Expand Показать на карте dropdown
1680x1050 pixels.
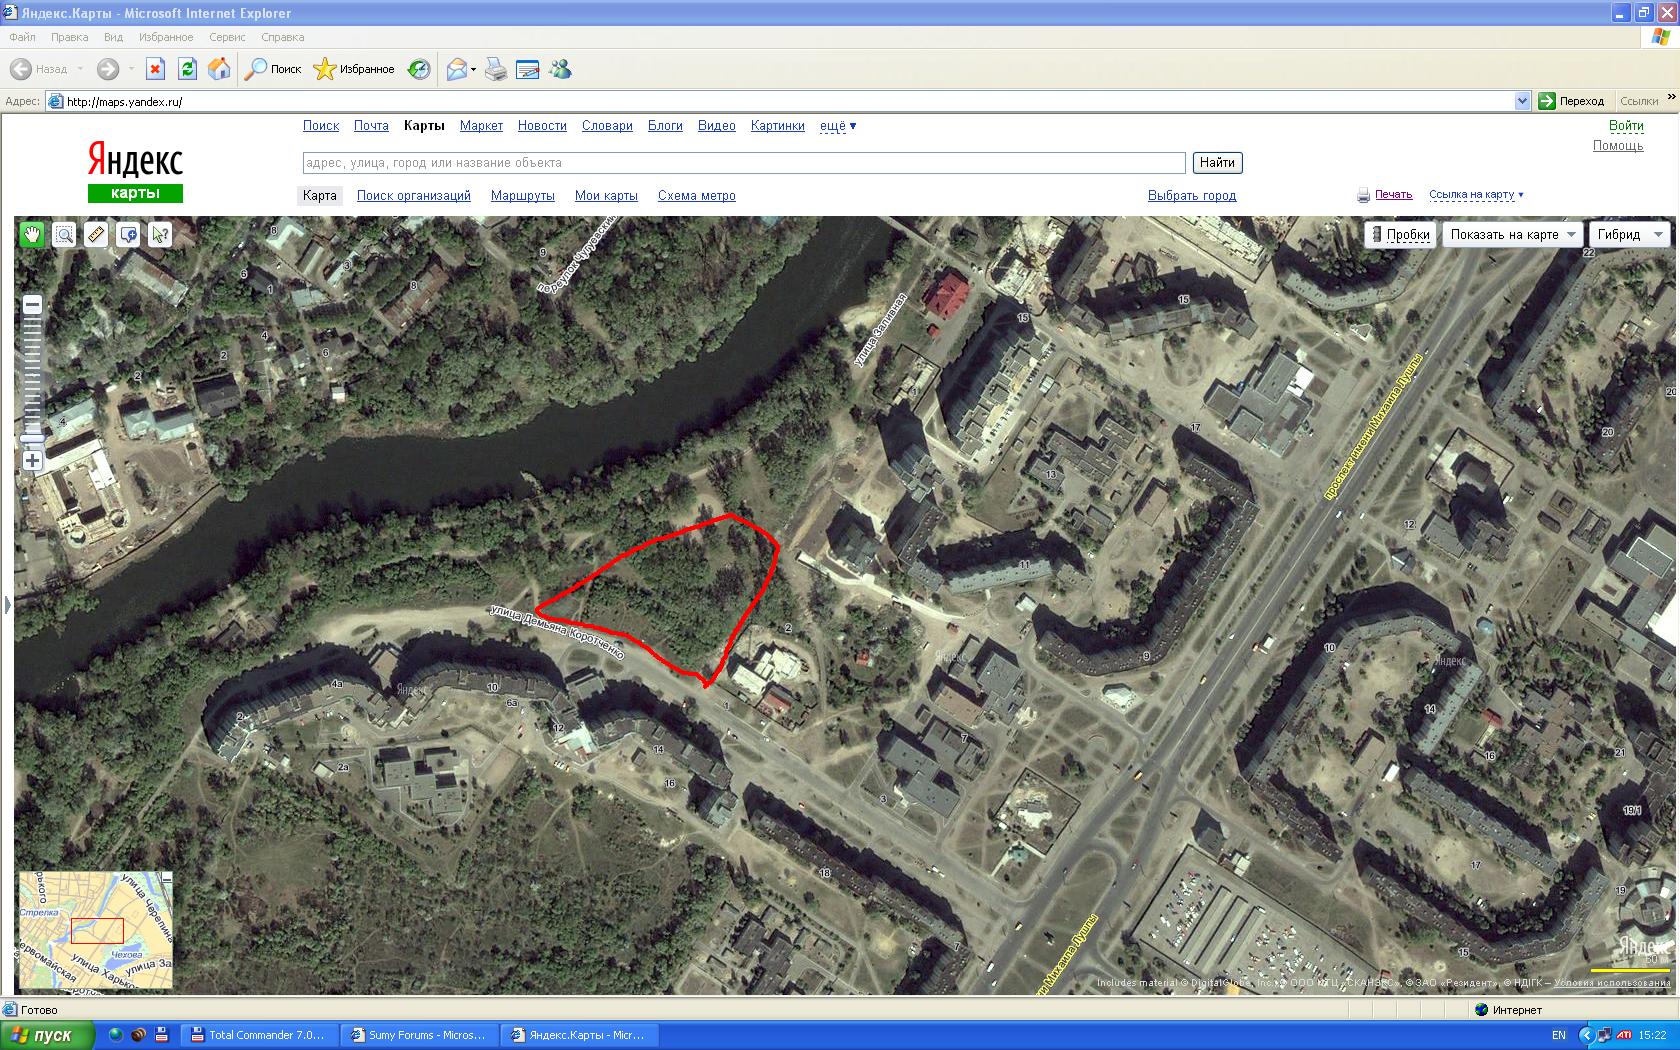point(1512,234)
